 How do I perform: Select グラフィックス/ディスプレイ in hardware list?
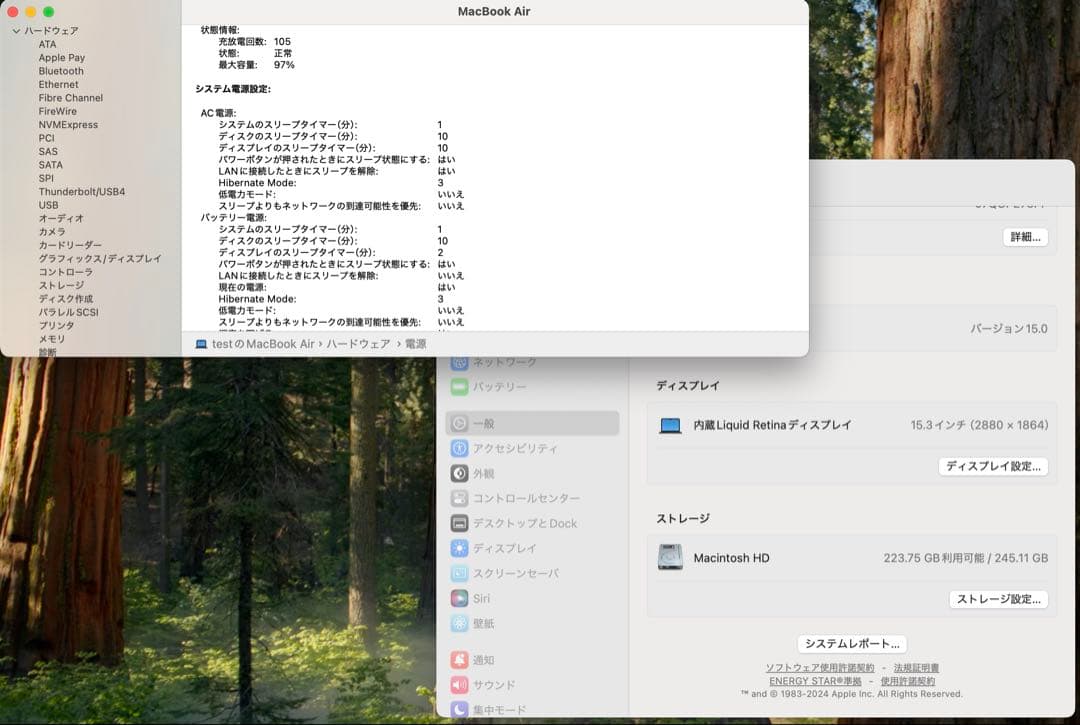(x=100, y=258)
